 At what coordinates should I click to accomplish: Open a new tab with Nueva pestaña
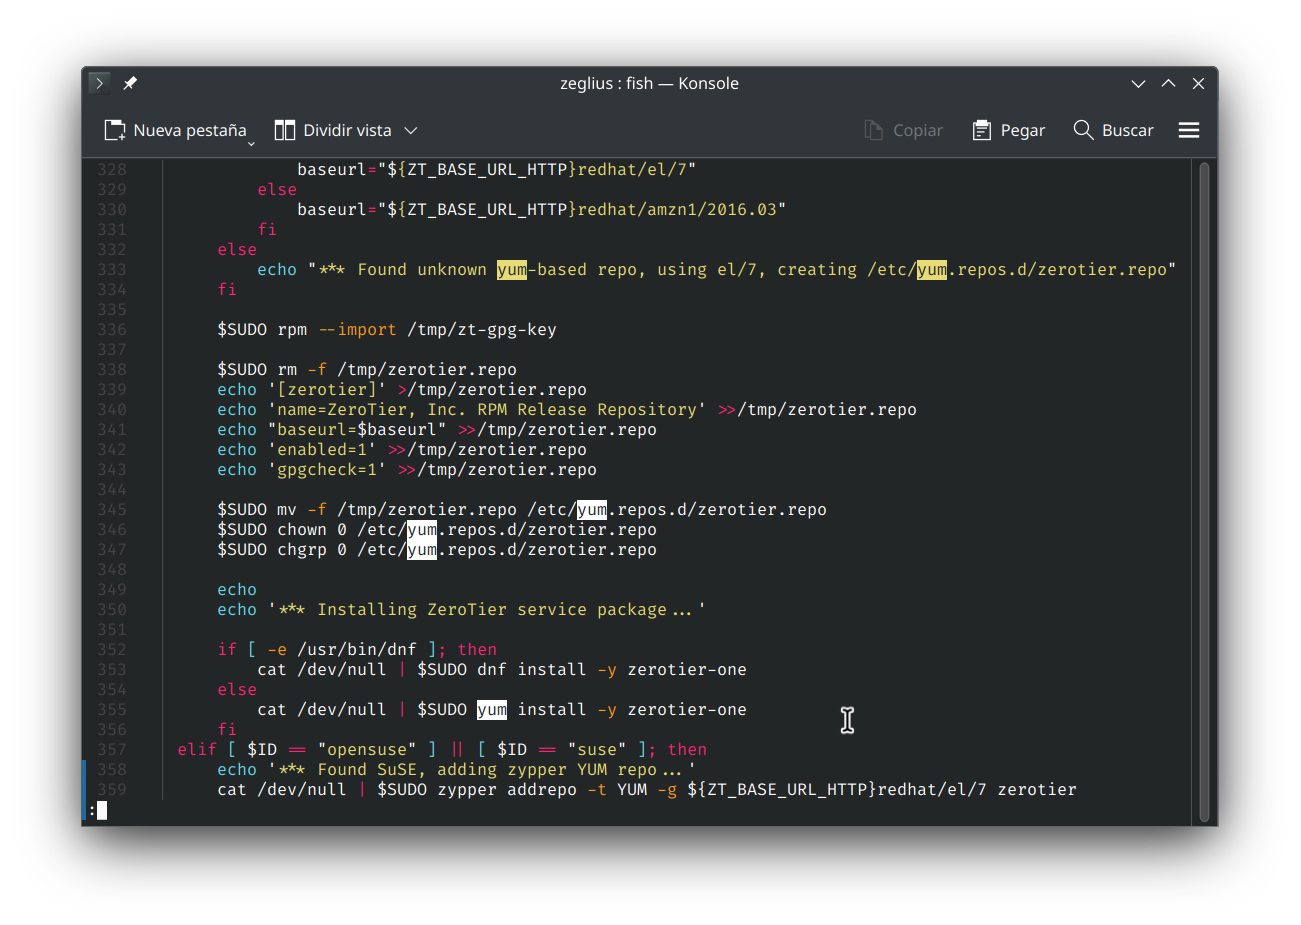click(175, 130)
